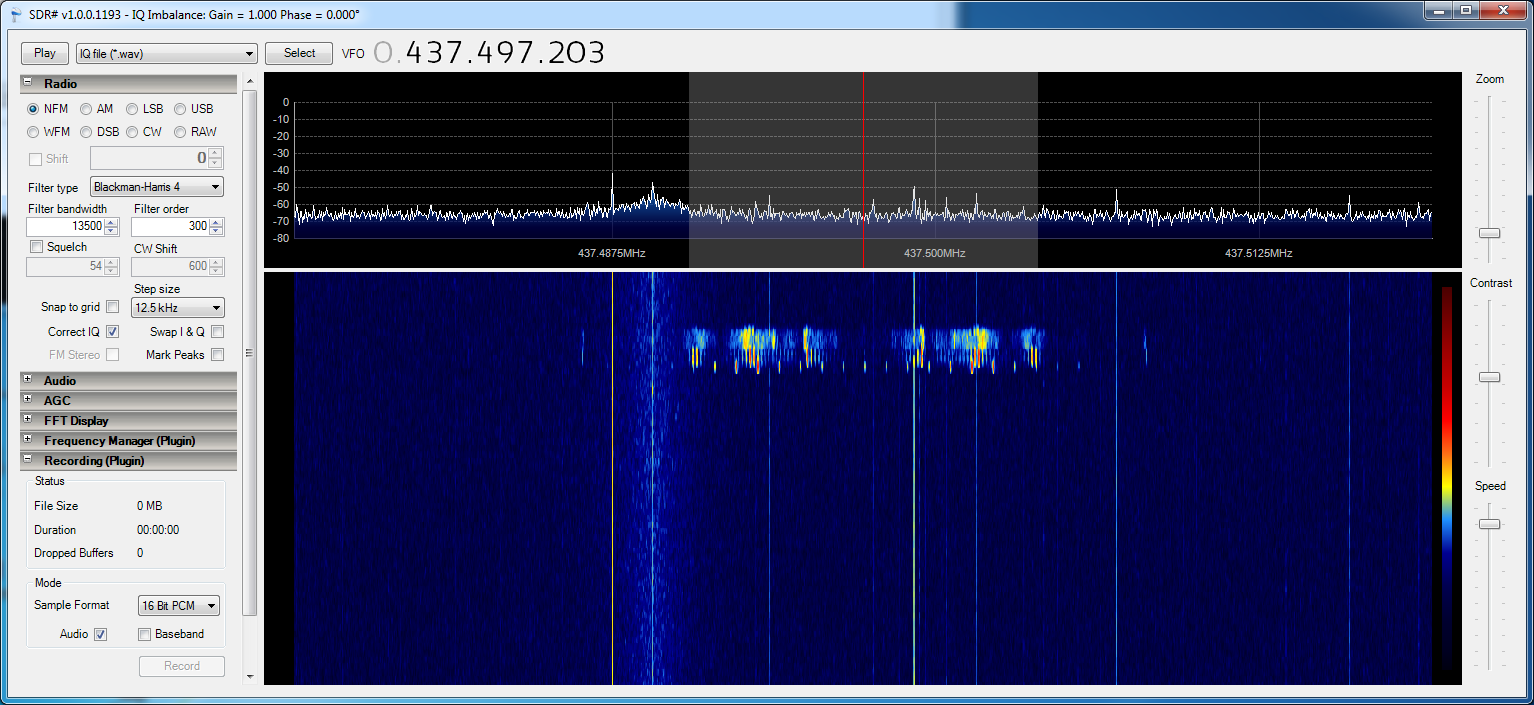
Task: Toggle the Correct IQ checkbox
Action: pos(112,331)
